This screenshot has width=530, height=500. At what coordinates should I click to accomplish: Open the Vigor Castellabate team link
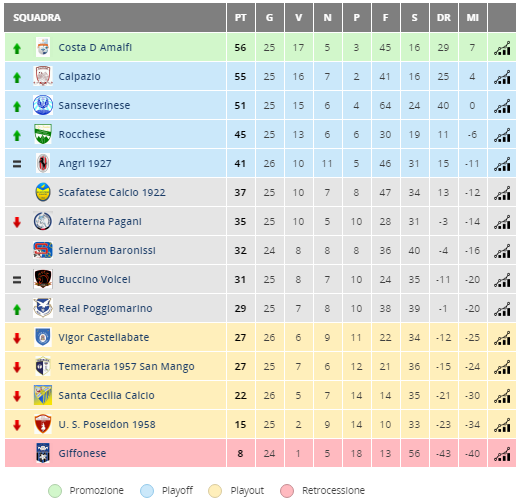(x=103, y=337)
